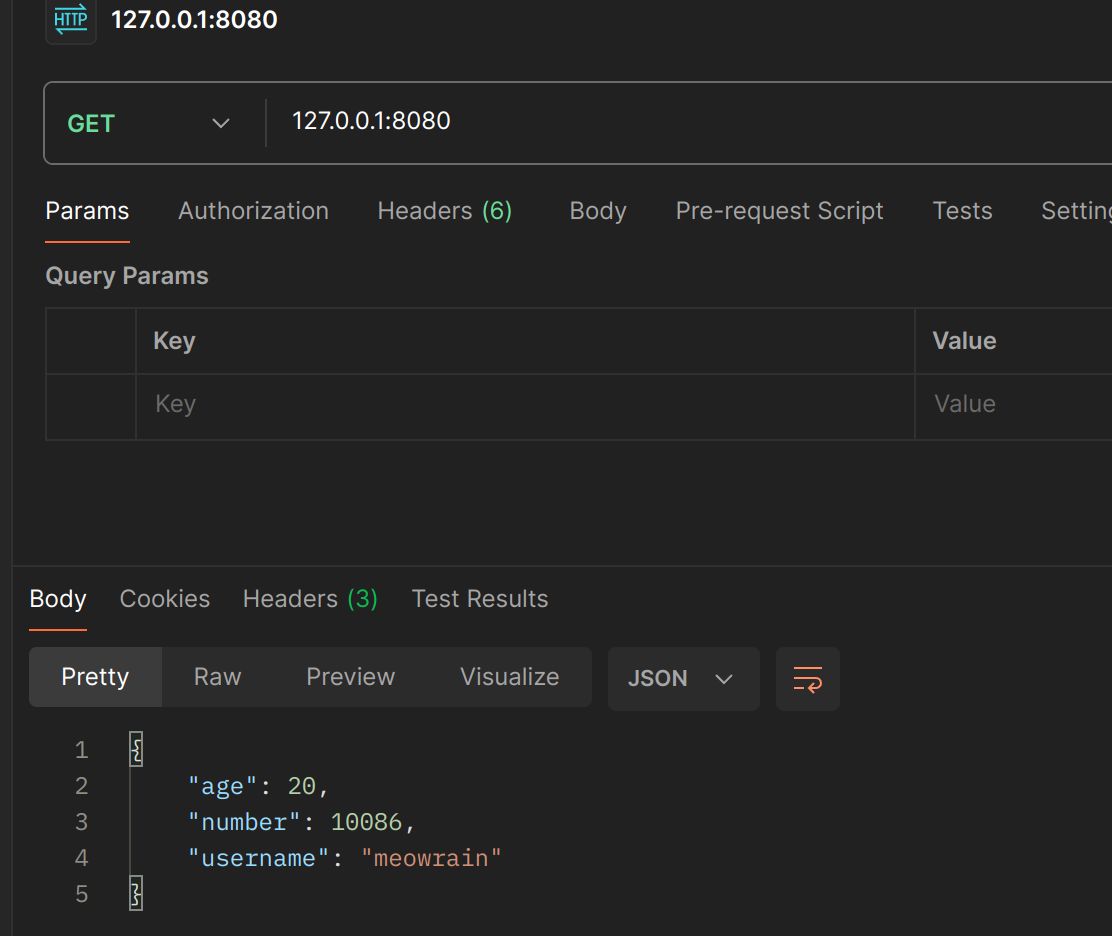The height and width of the screenshot is (936, 1112).
Task: Open the Pre-request Script tab
Action: tap(779, 211)
